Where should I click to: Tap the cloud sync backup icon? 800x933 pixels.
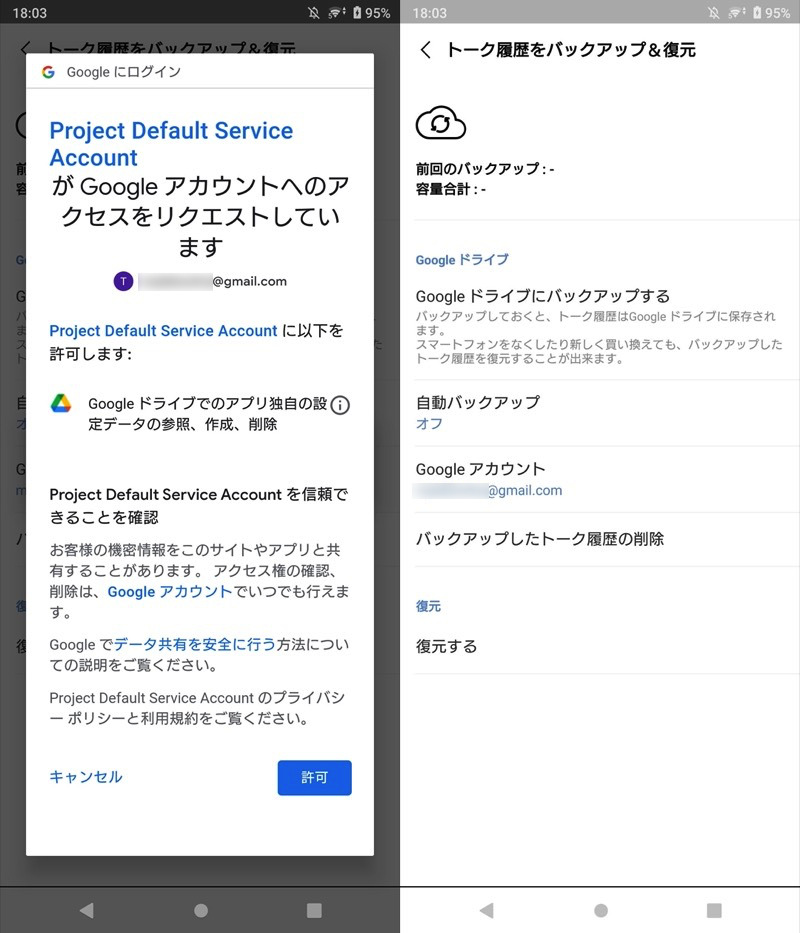coord(440,124)
